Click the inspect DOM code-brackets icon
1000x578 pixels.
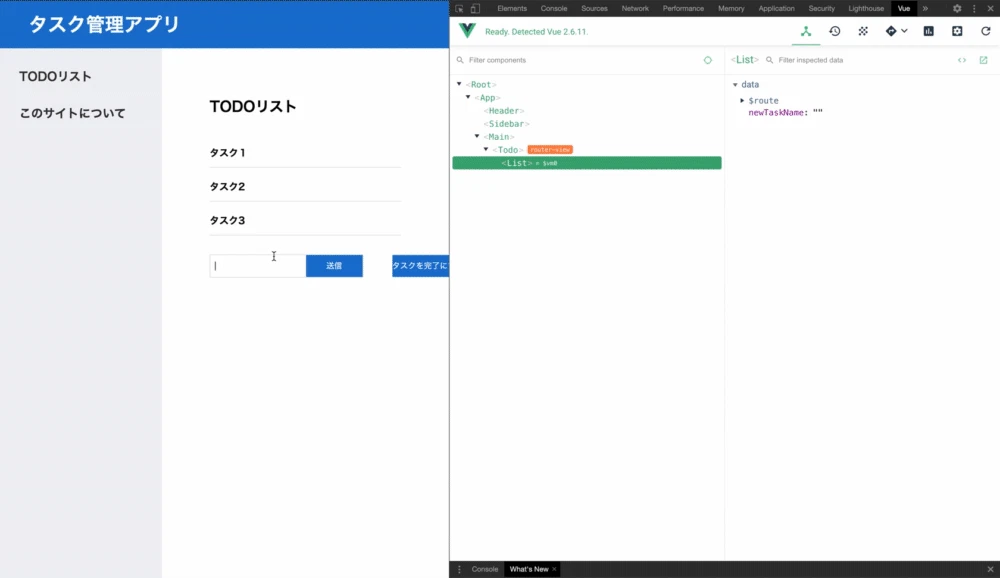962,60
